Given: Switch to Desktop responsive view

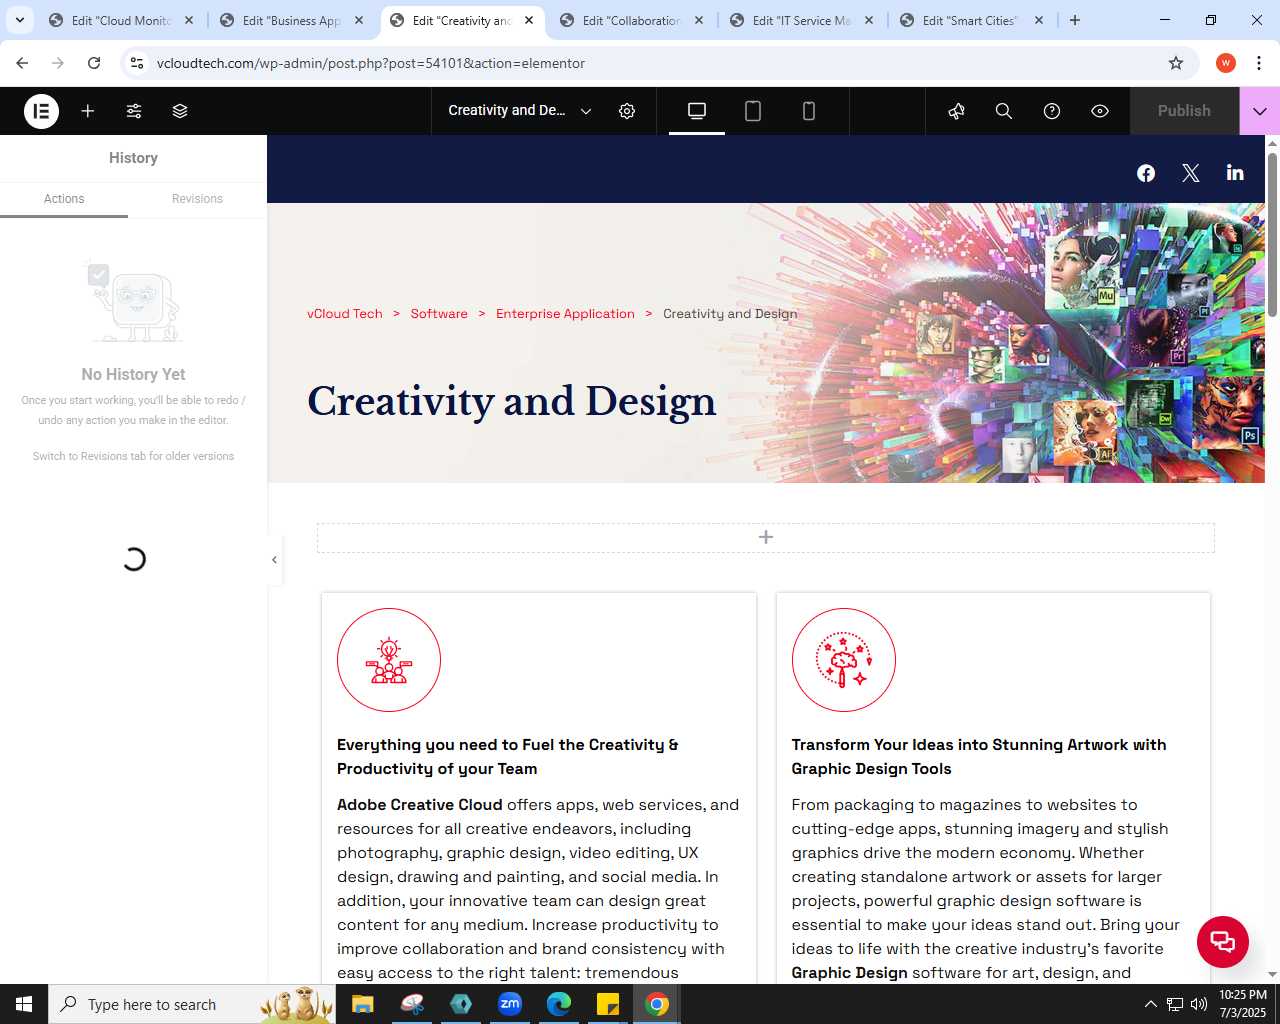Looking at the screenshot, I should (x=697, y=111).
